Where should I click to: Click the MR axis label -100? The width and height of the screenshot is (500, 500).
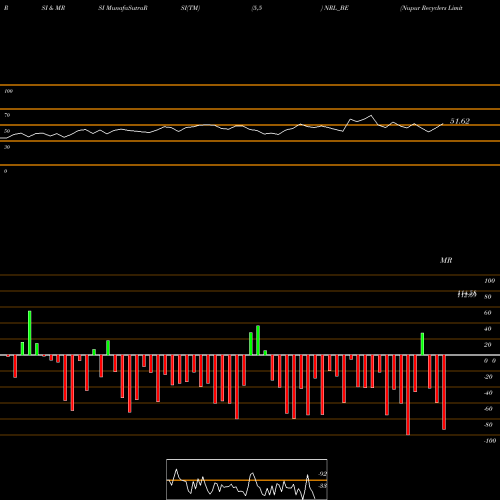click(x=490, y=441)
